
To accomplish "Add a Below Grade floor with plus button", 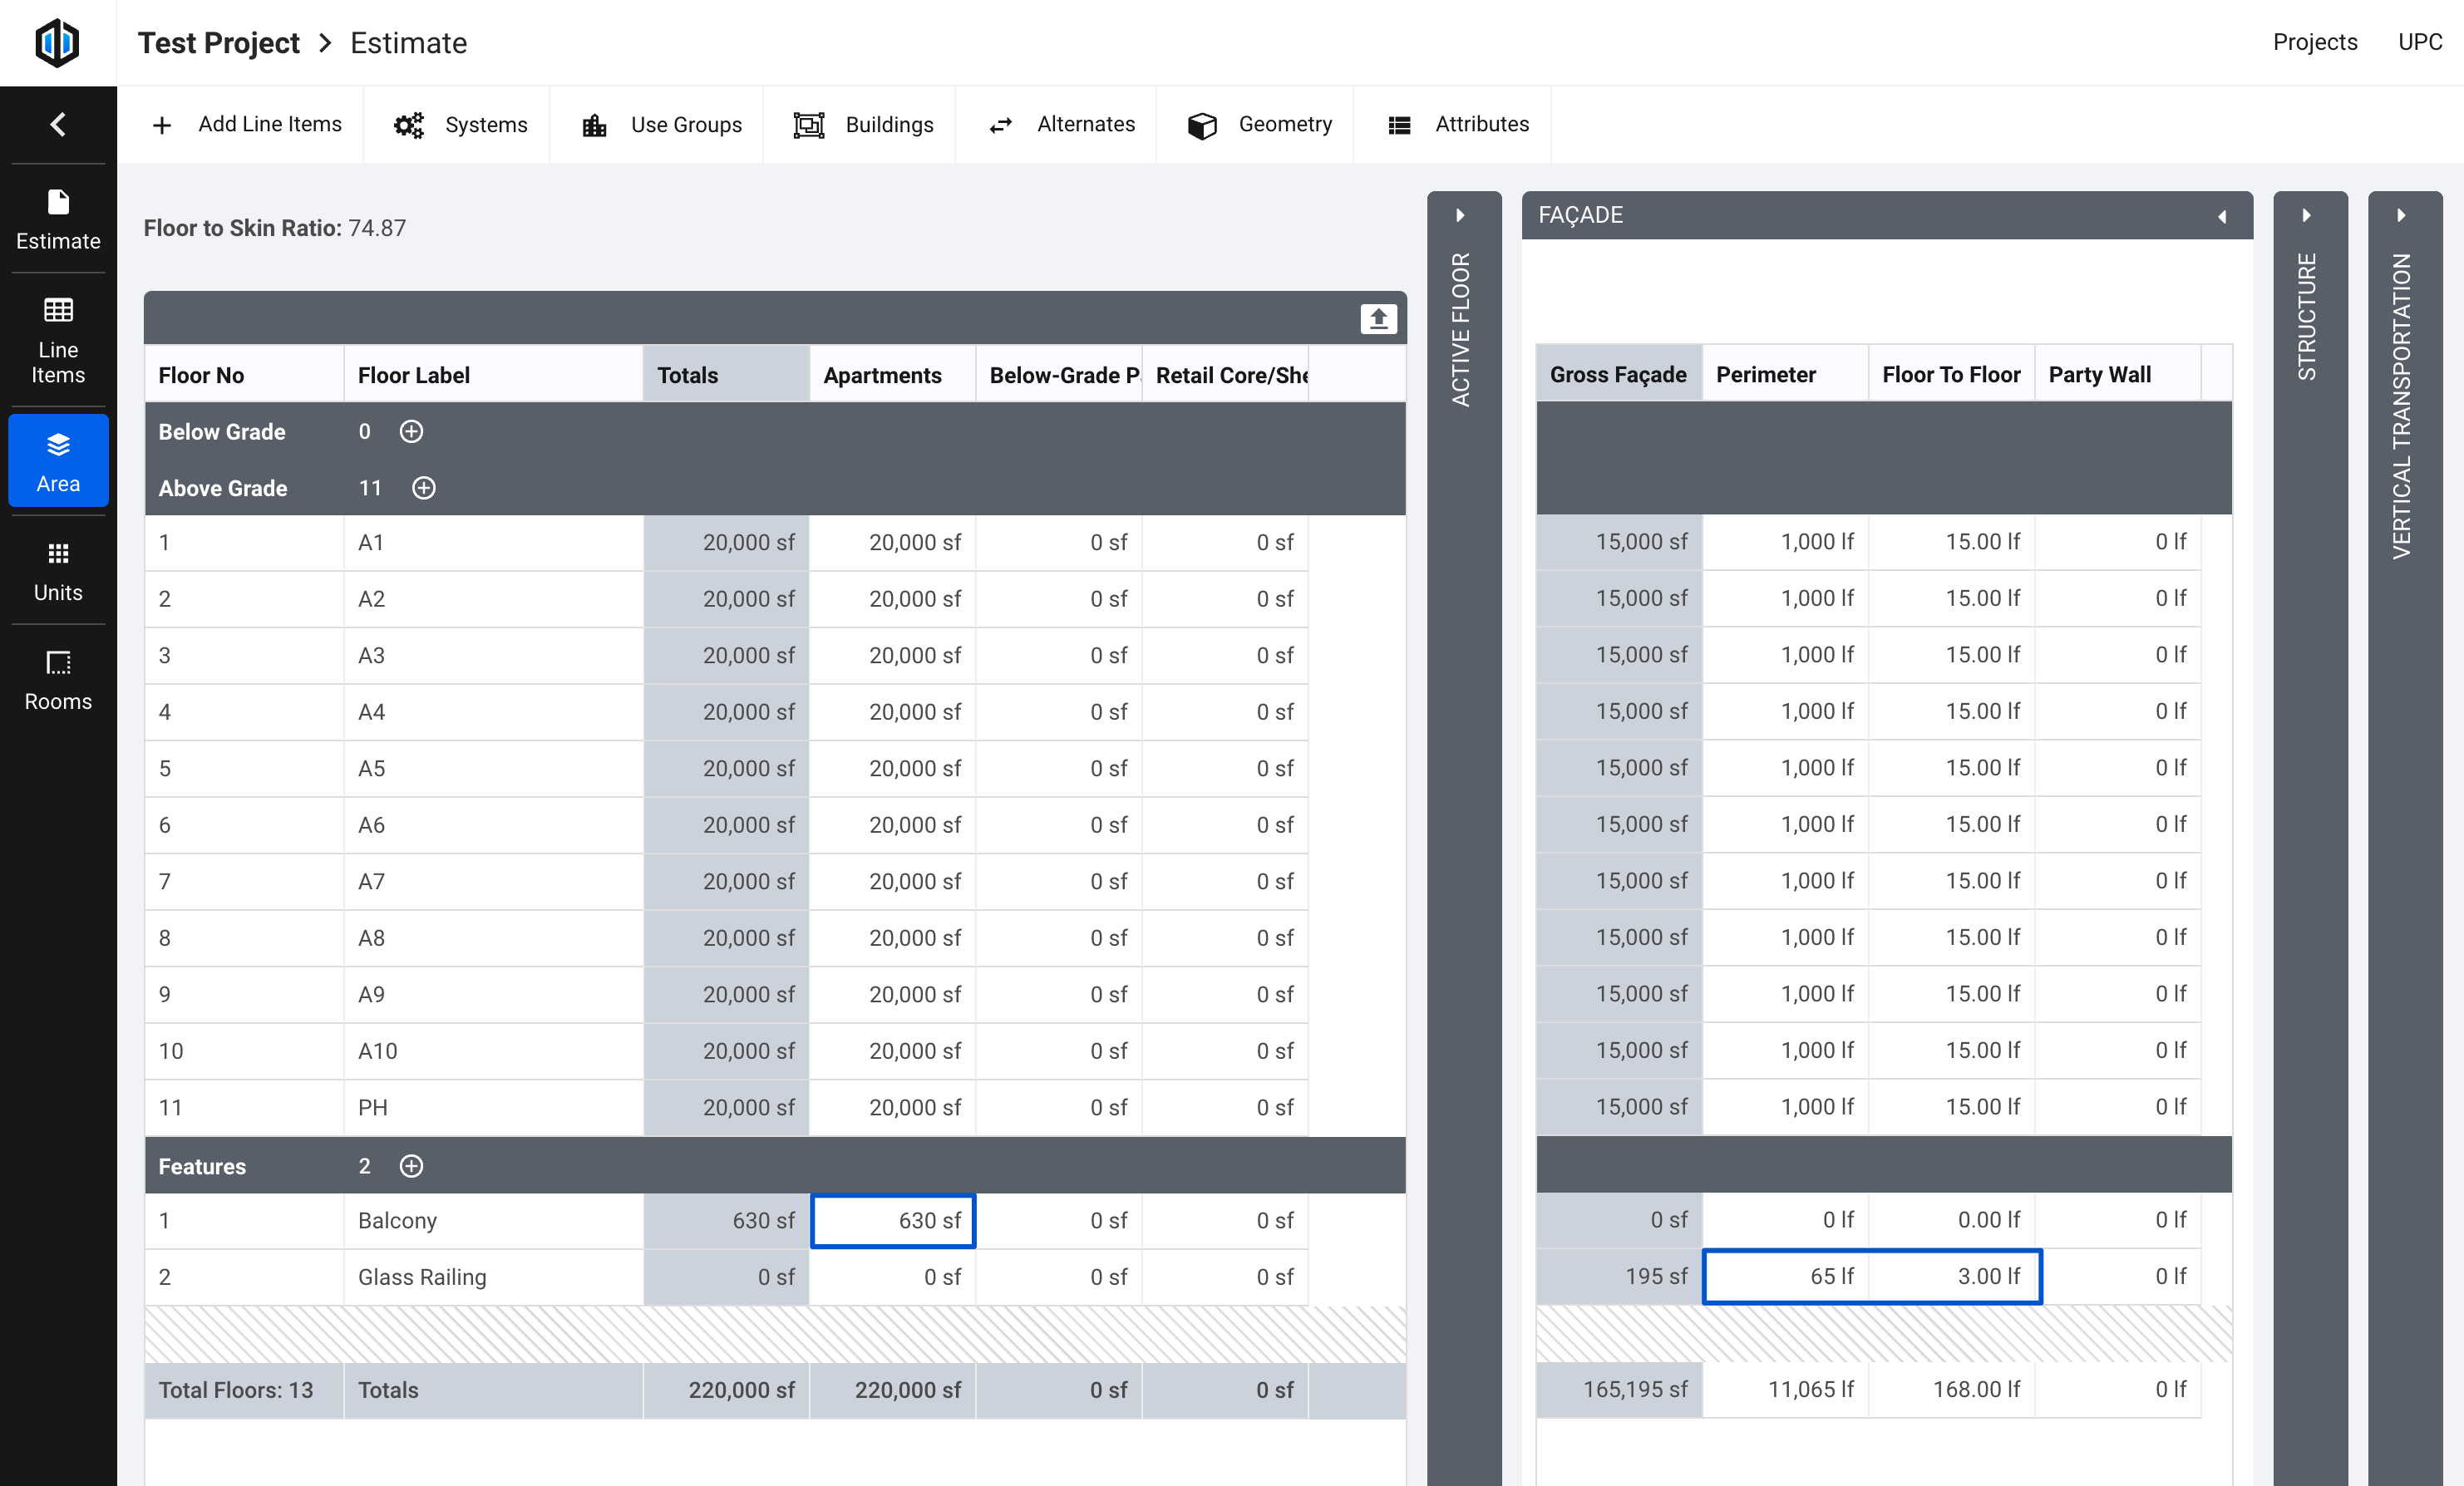I will pyautogui.click(x=411, y=431).
